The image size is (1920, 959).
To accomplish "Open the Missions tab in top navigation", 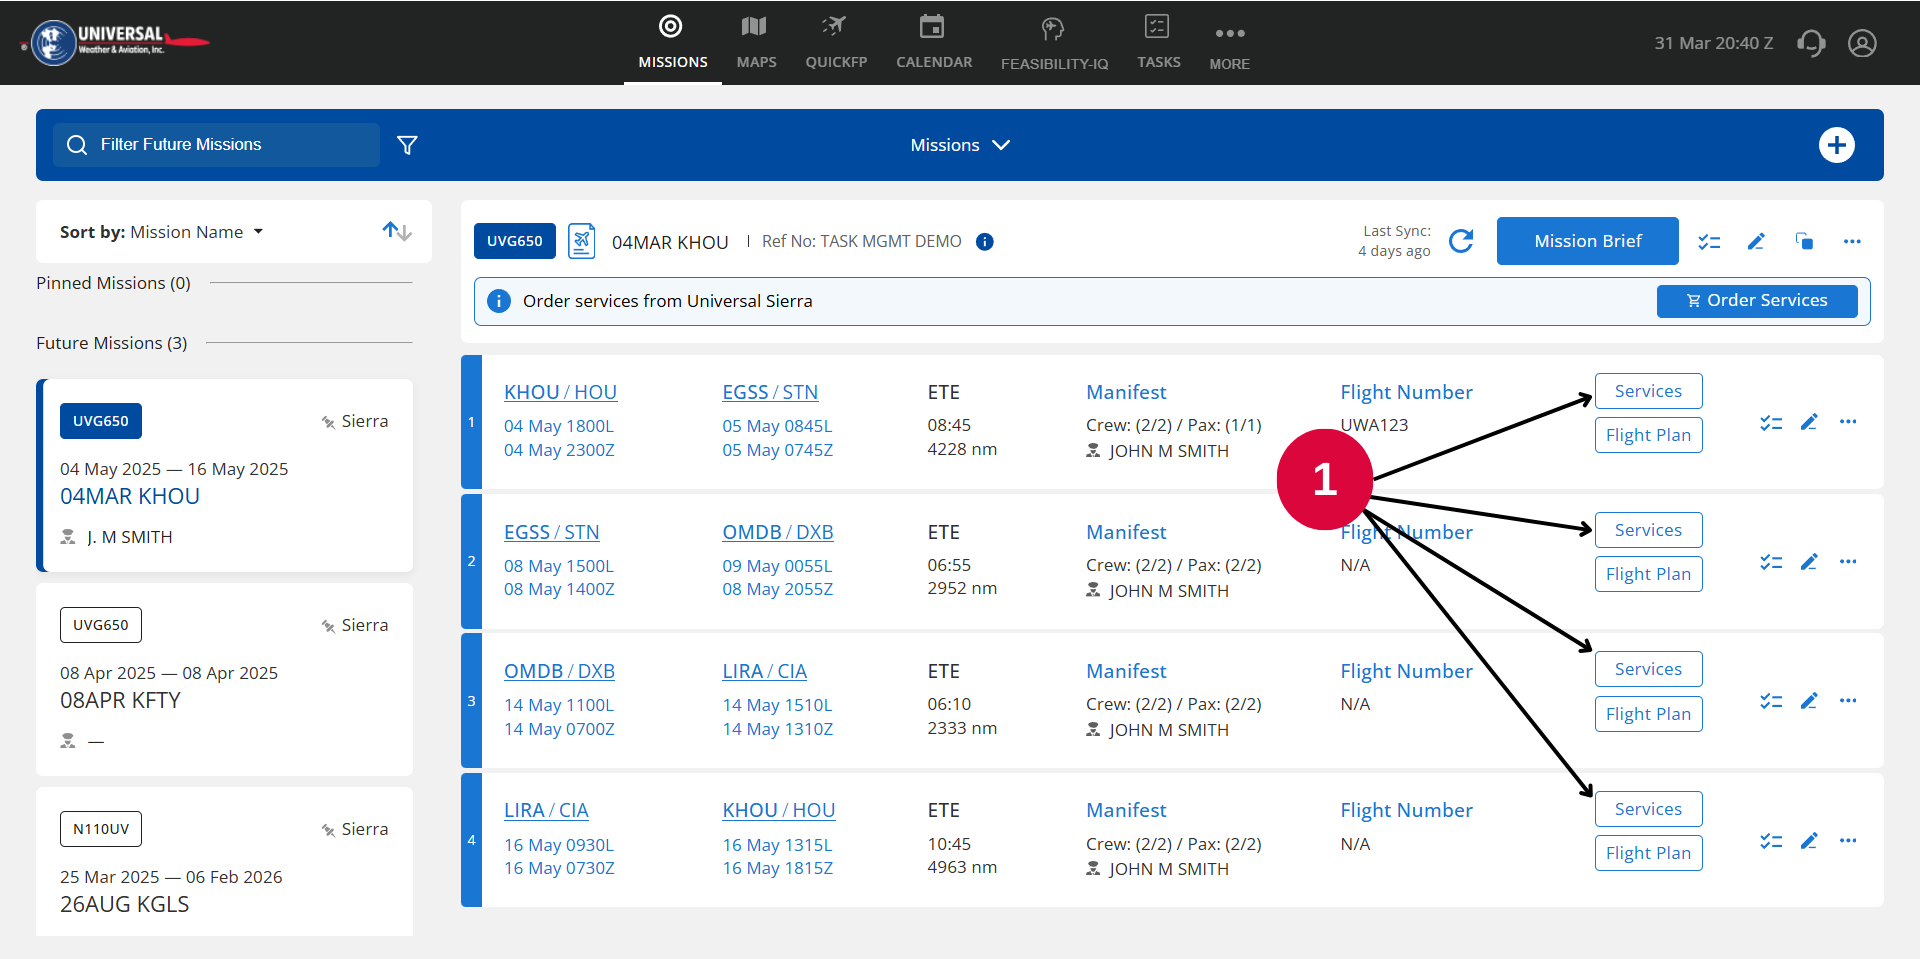I will click(672, 43).
